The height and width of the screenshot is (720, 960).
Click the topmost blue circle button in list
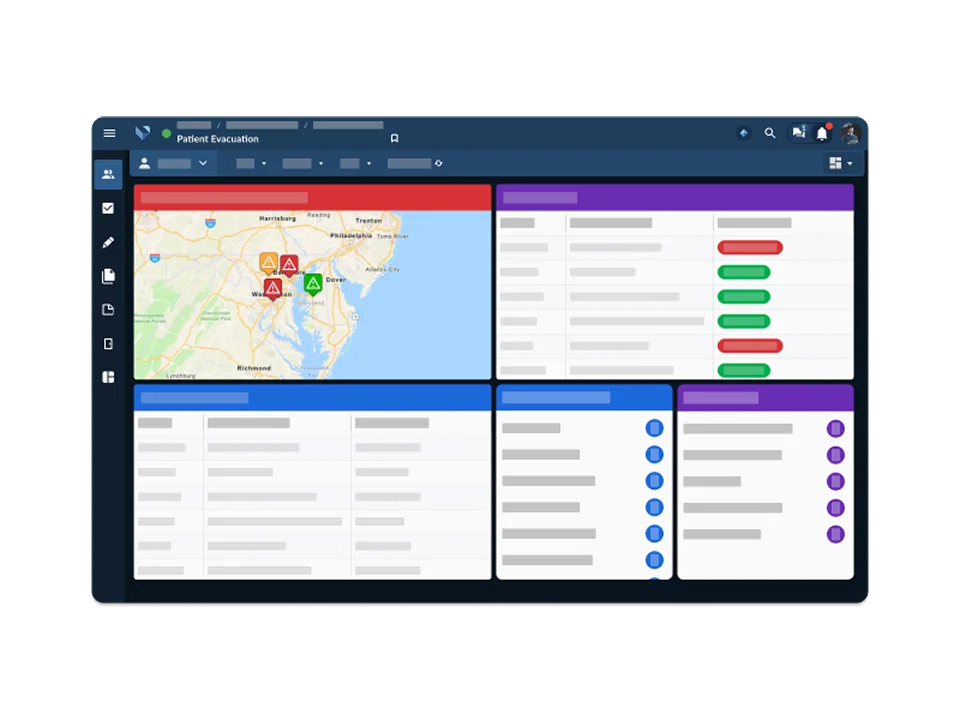[654, 428]
